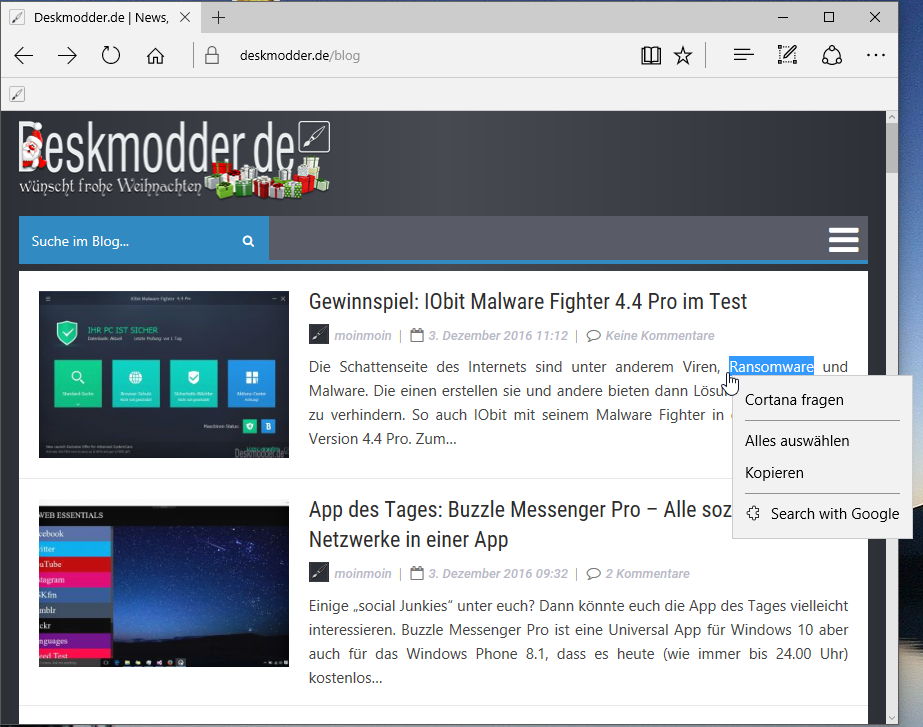Minimize the Edge browser window
923x727 pixels.
tap(783, 18)
